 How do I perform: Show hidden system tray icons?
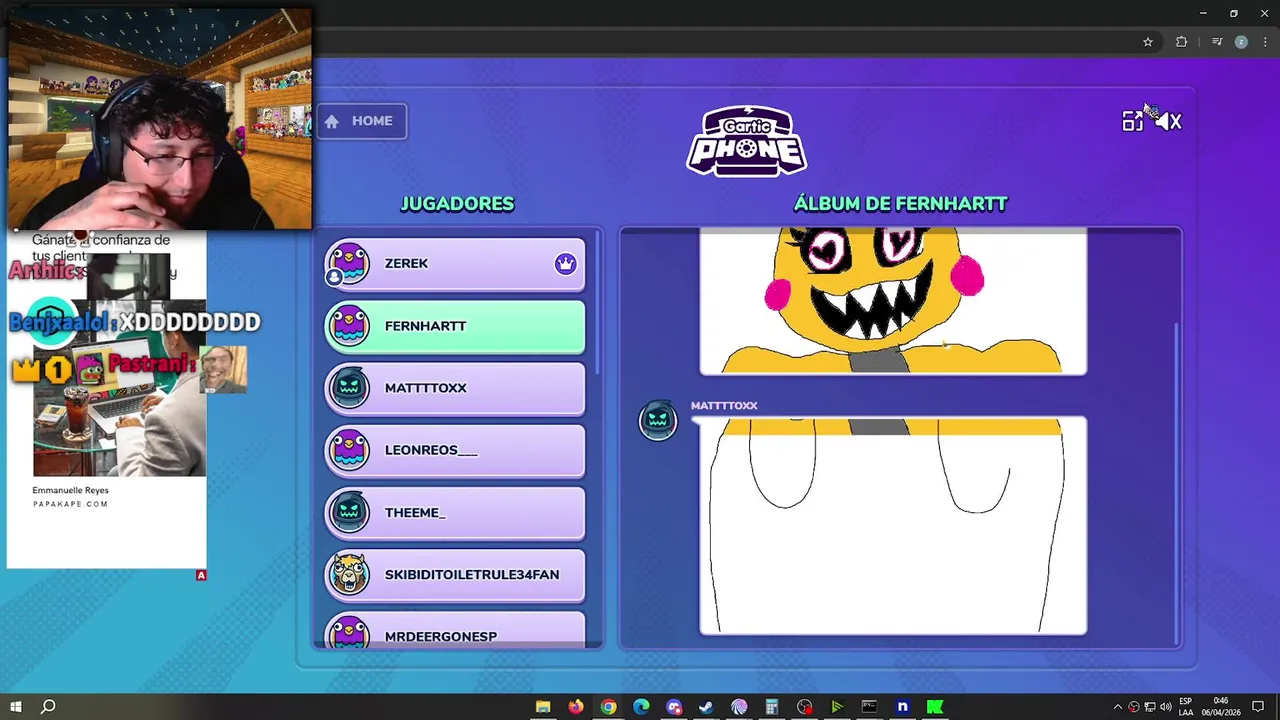click(1118, 707)
